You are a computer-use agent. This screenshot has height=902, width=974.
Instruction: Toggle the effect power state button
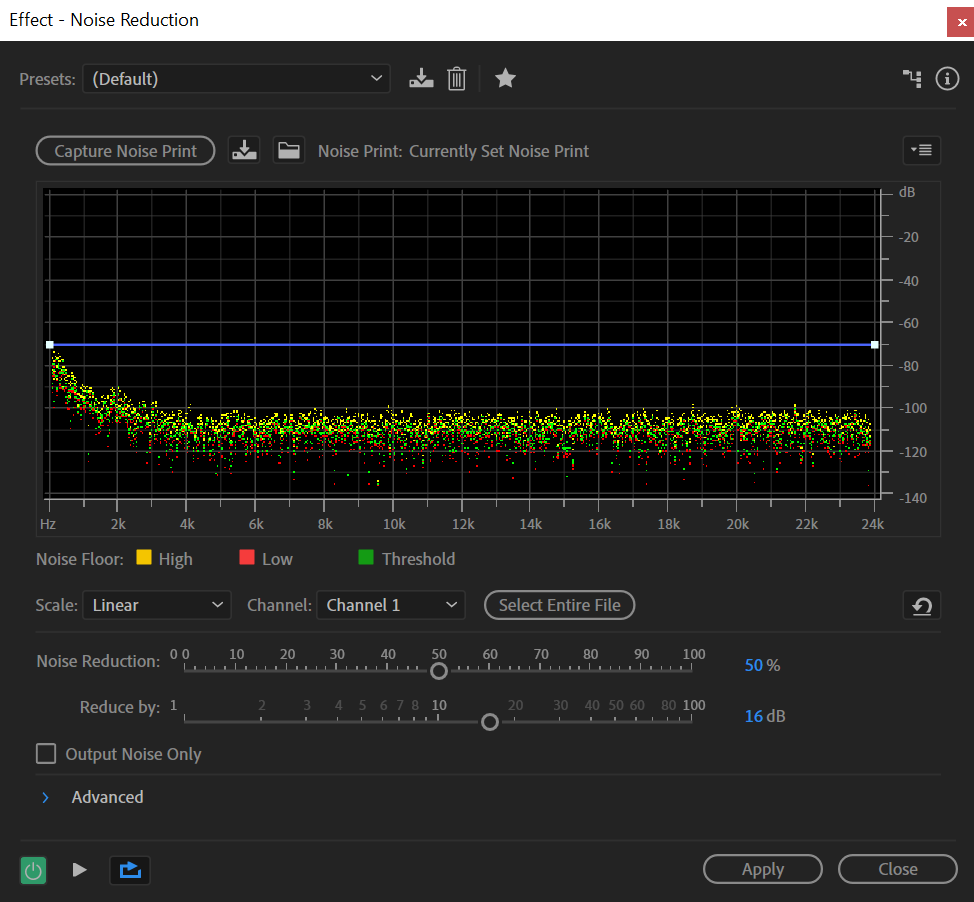[33, 870]
